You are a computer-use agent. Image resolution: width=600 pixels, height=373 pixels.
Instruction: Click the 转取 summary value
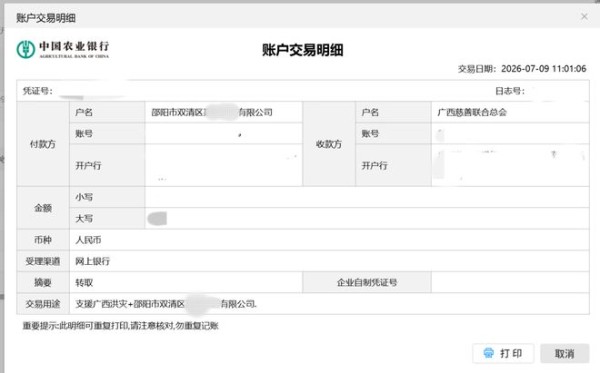pyautogui.click(x=84, y=283)
